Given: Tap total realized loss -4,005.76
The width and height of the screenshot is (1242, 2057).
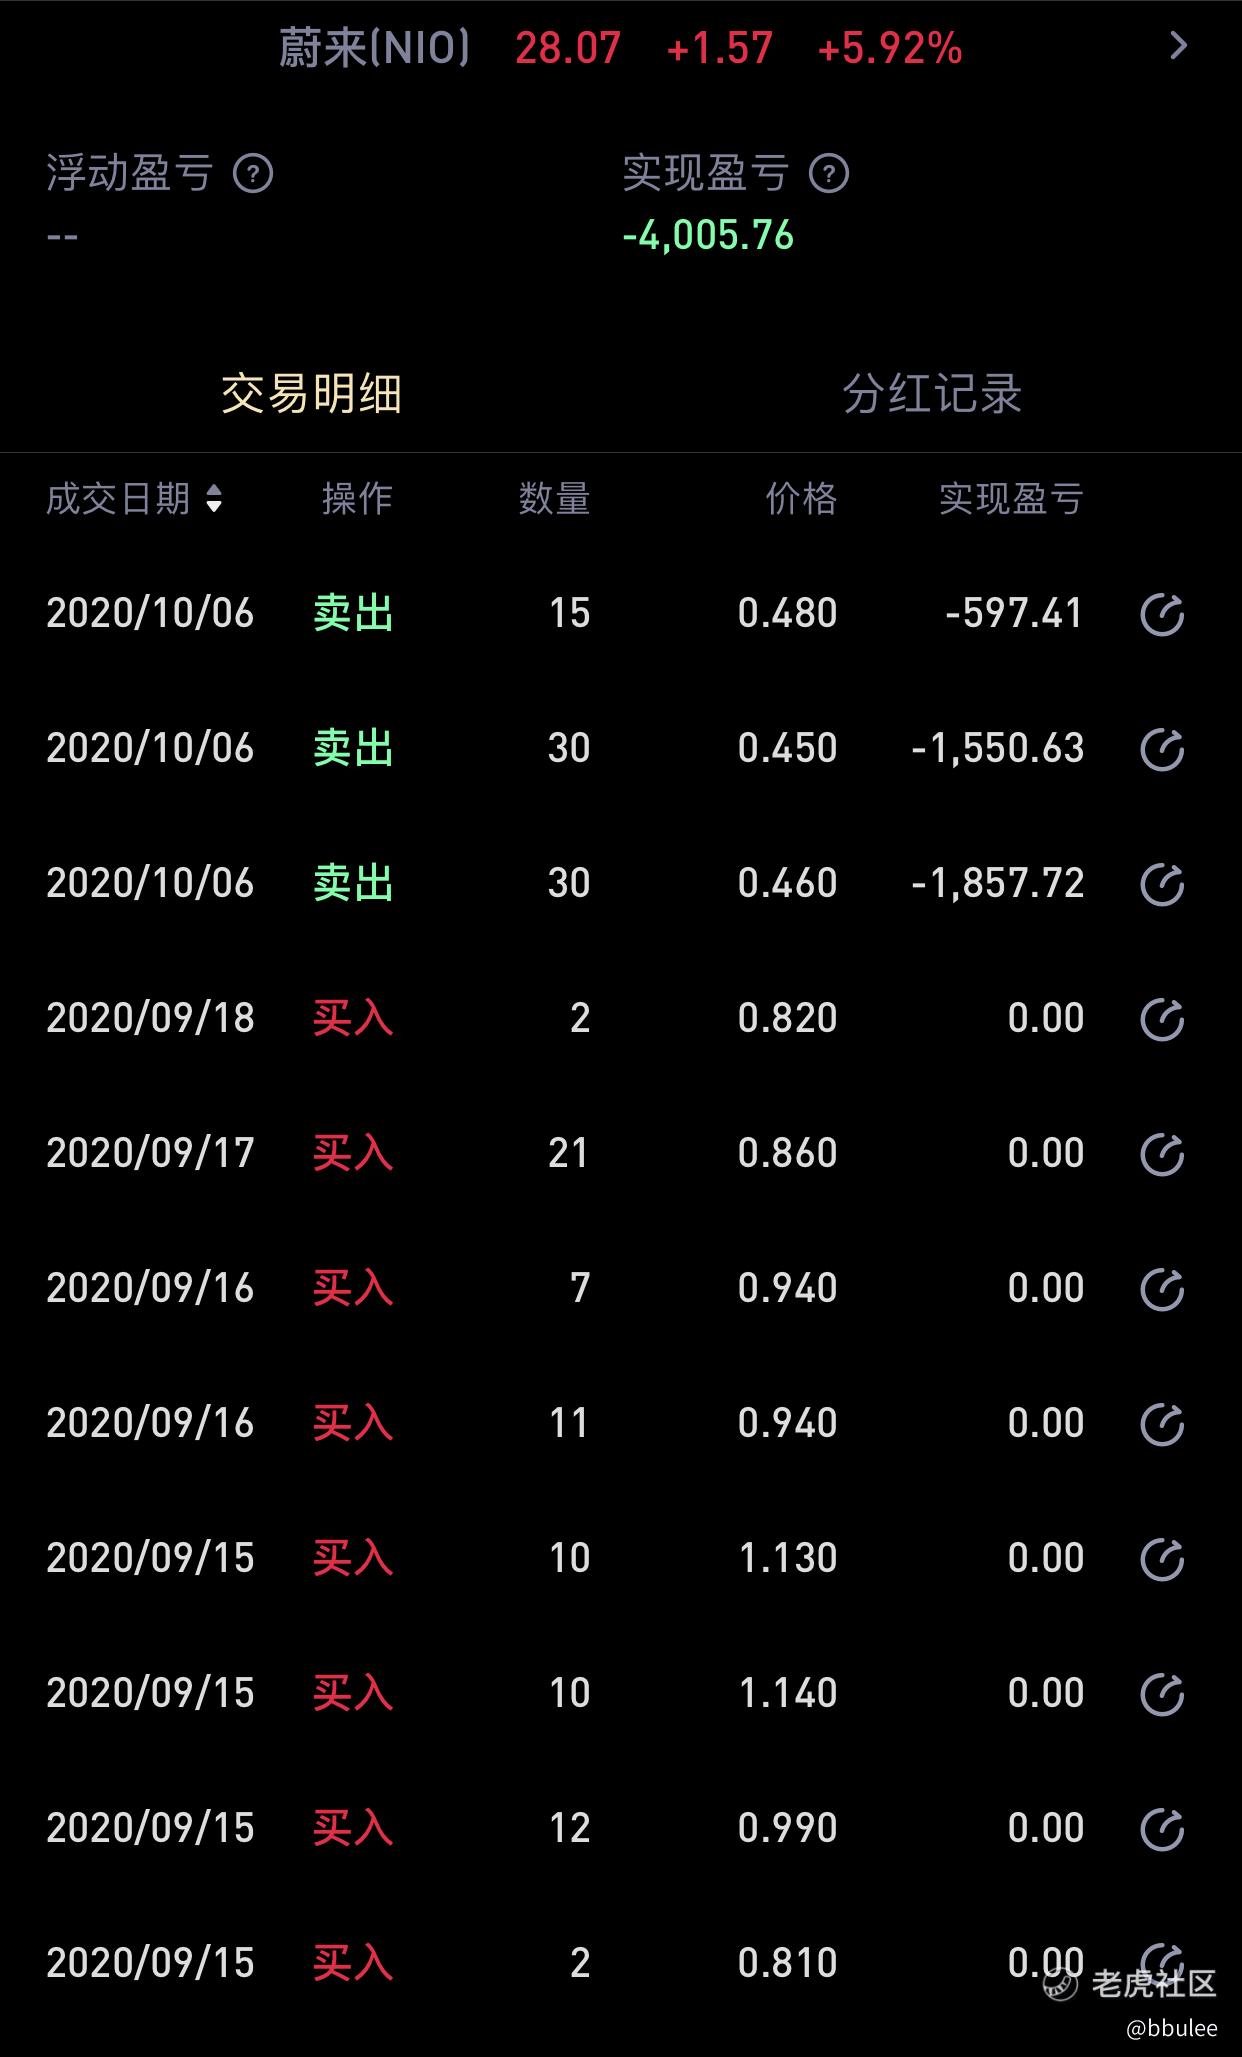Looking at the screenshot, I should pos(708,236).
